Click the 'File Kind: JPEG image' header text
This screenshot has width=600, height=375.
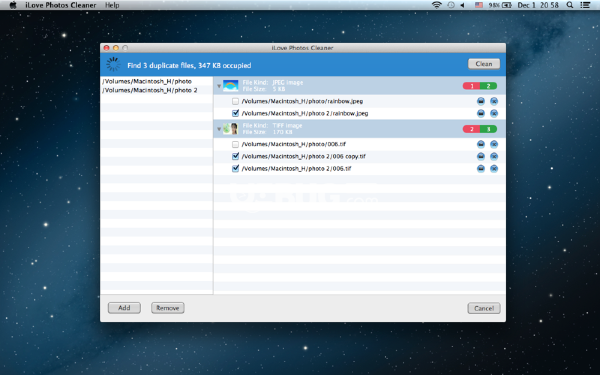tap(272, 82)
